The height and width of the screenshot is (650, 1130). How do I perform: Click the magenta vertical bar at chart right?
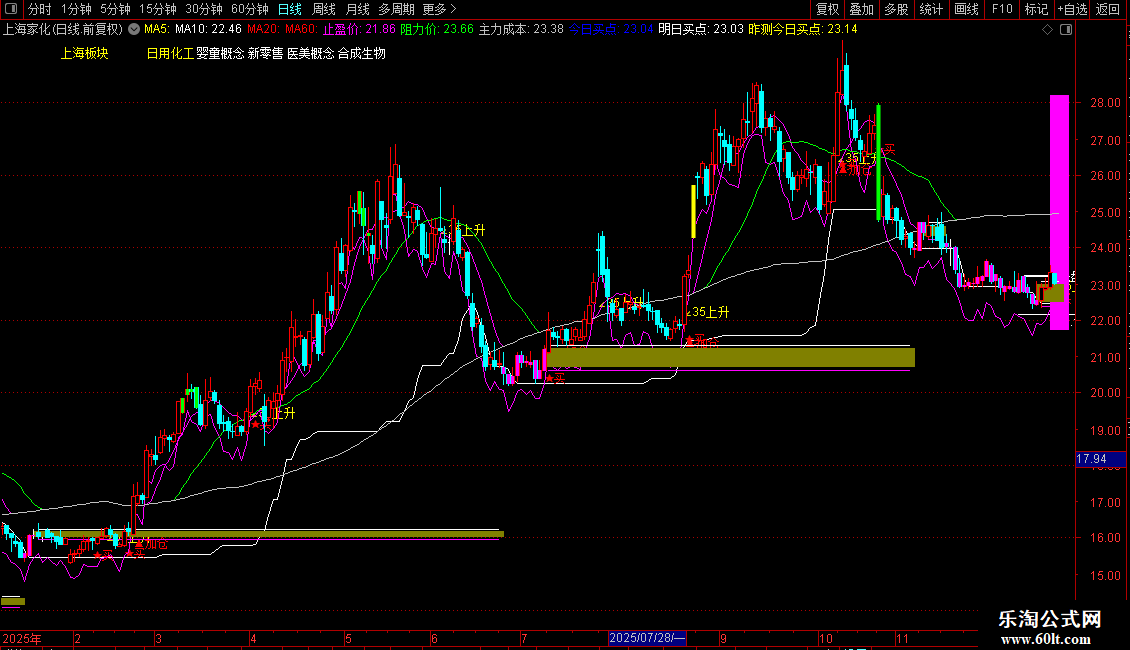(1059, 213)
